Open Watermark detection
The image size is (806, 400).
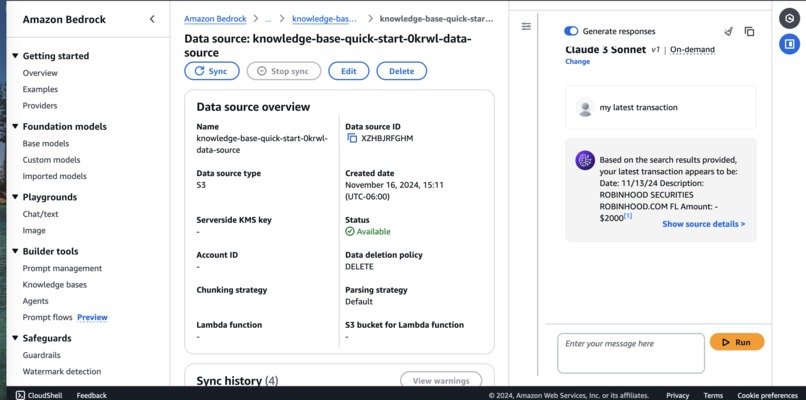pyautogui.click(x=62, y=371)
